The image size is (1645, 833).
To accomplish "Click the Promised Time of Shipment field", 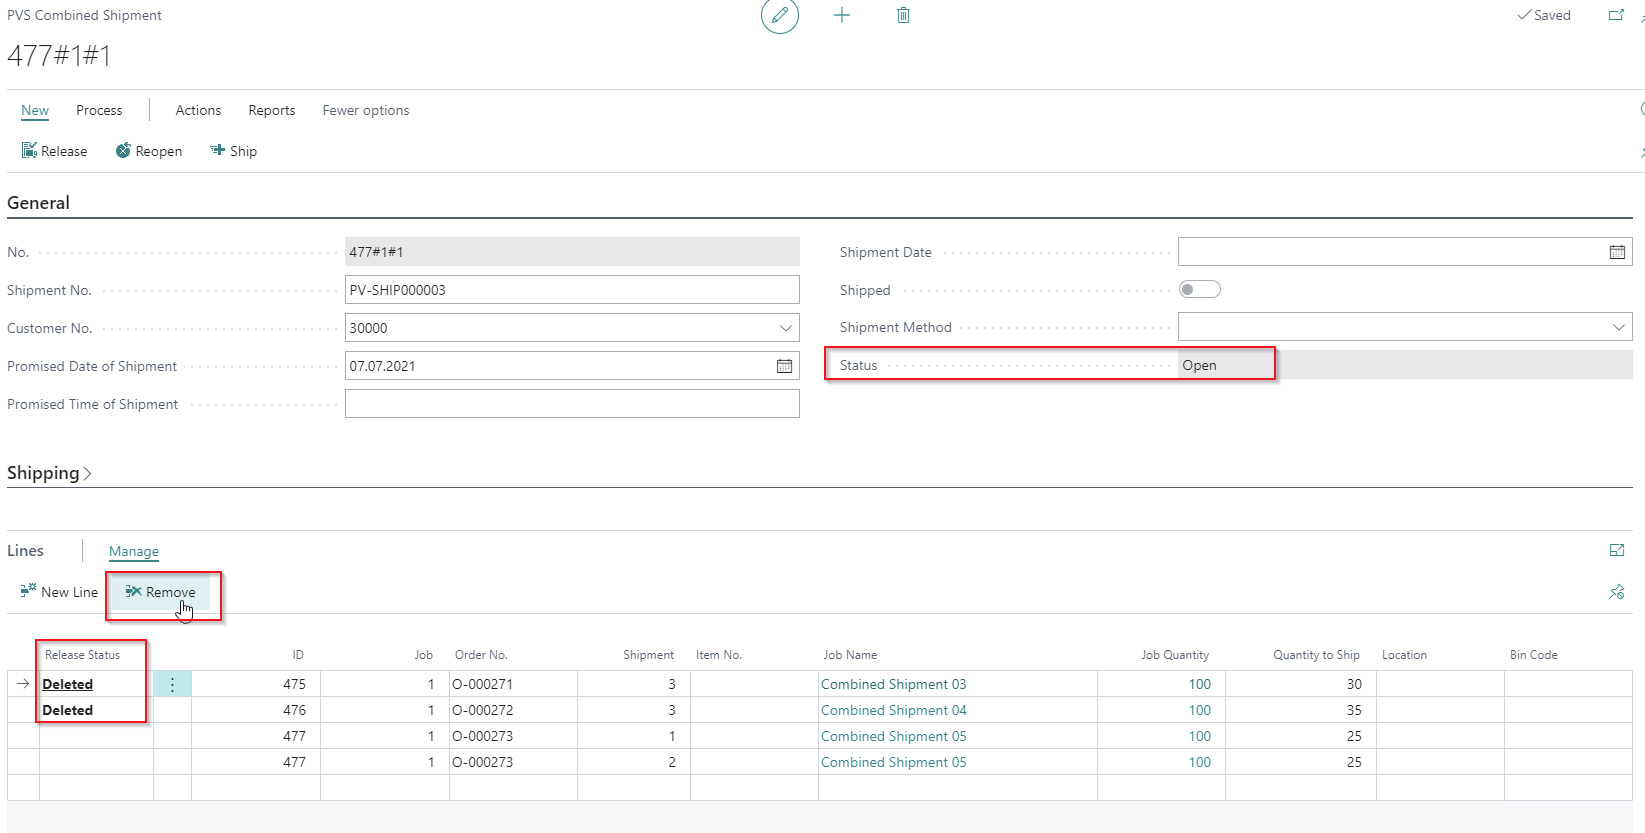I will (572, 404).
